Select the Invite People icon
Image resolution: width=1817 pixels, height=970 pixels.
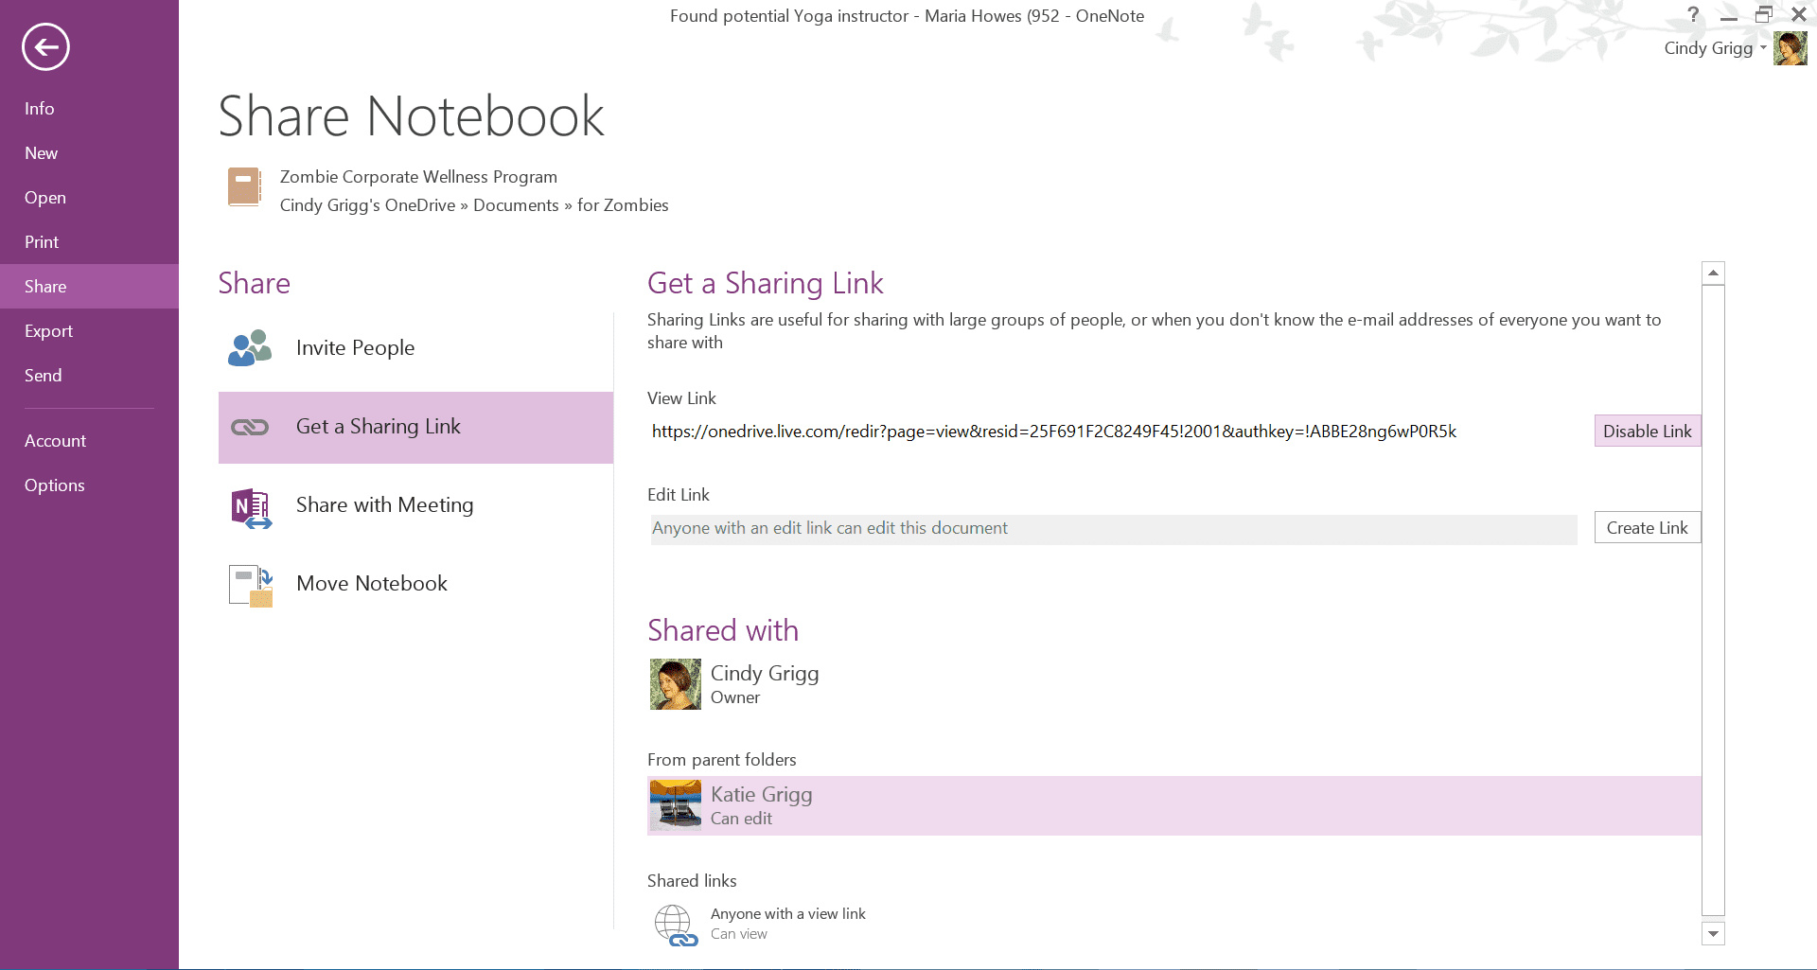coord(250,348)
